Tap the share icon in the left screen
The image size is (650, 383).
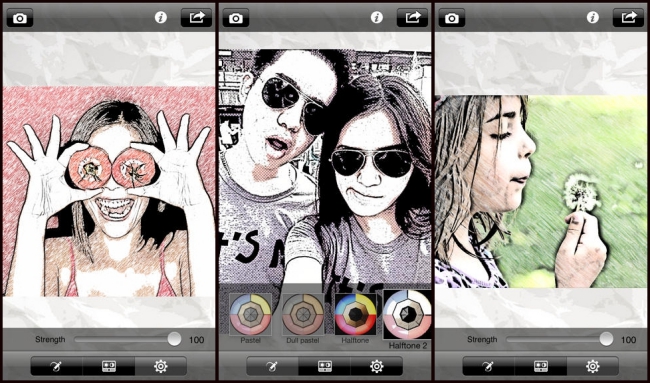coord(196,17)
